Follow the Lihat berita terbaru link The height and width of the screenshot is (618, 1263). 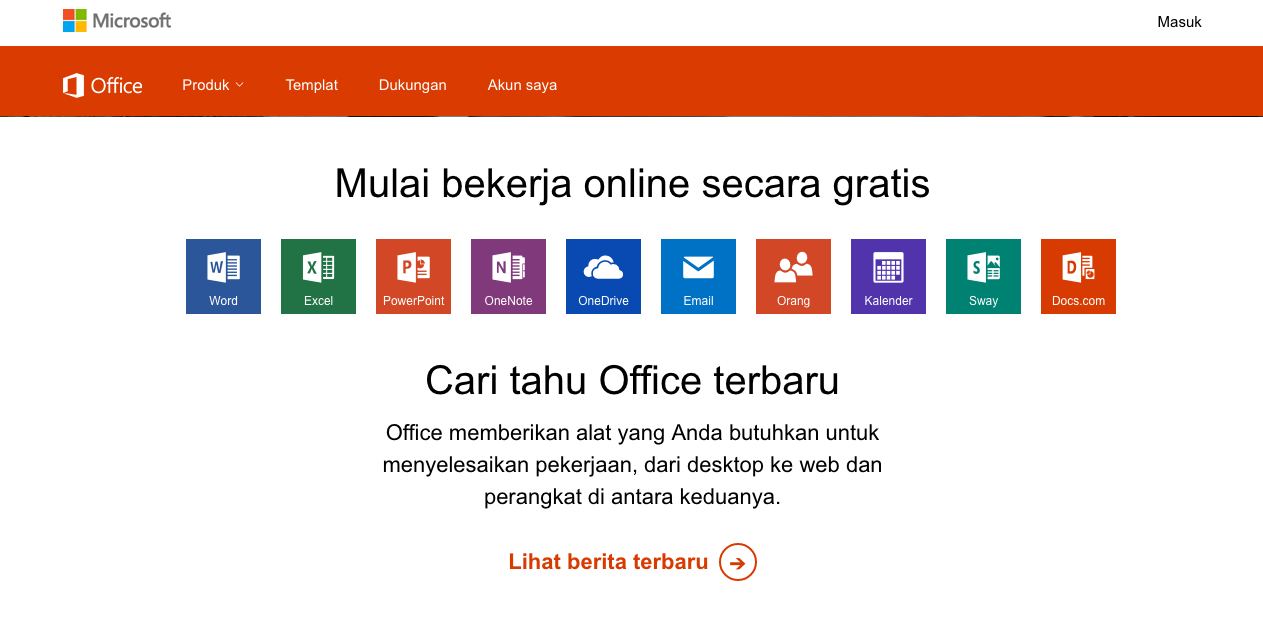pyautogui.click(x=608, y=561)
